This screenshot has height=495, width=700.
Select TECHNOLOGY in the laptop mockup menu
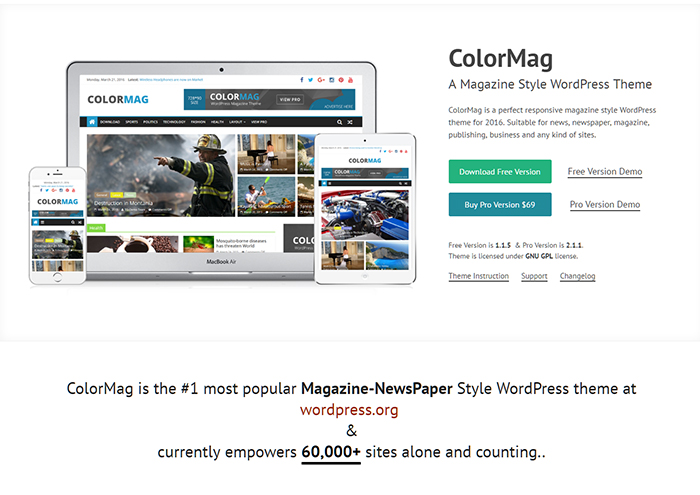click(174, 122)
